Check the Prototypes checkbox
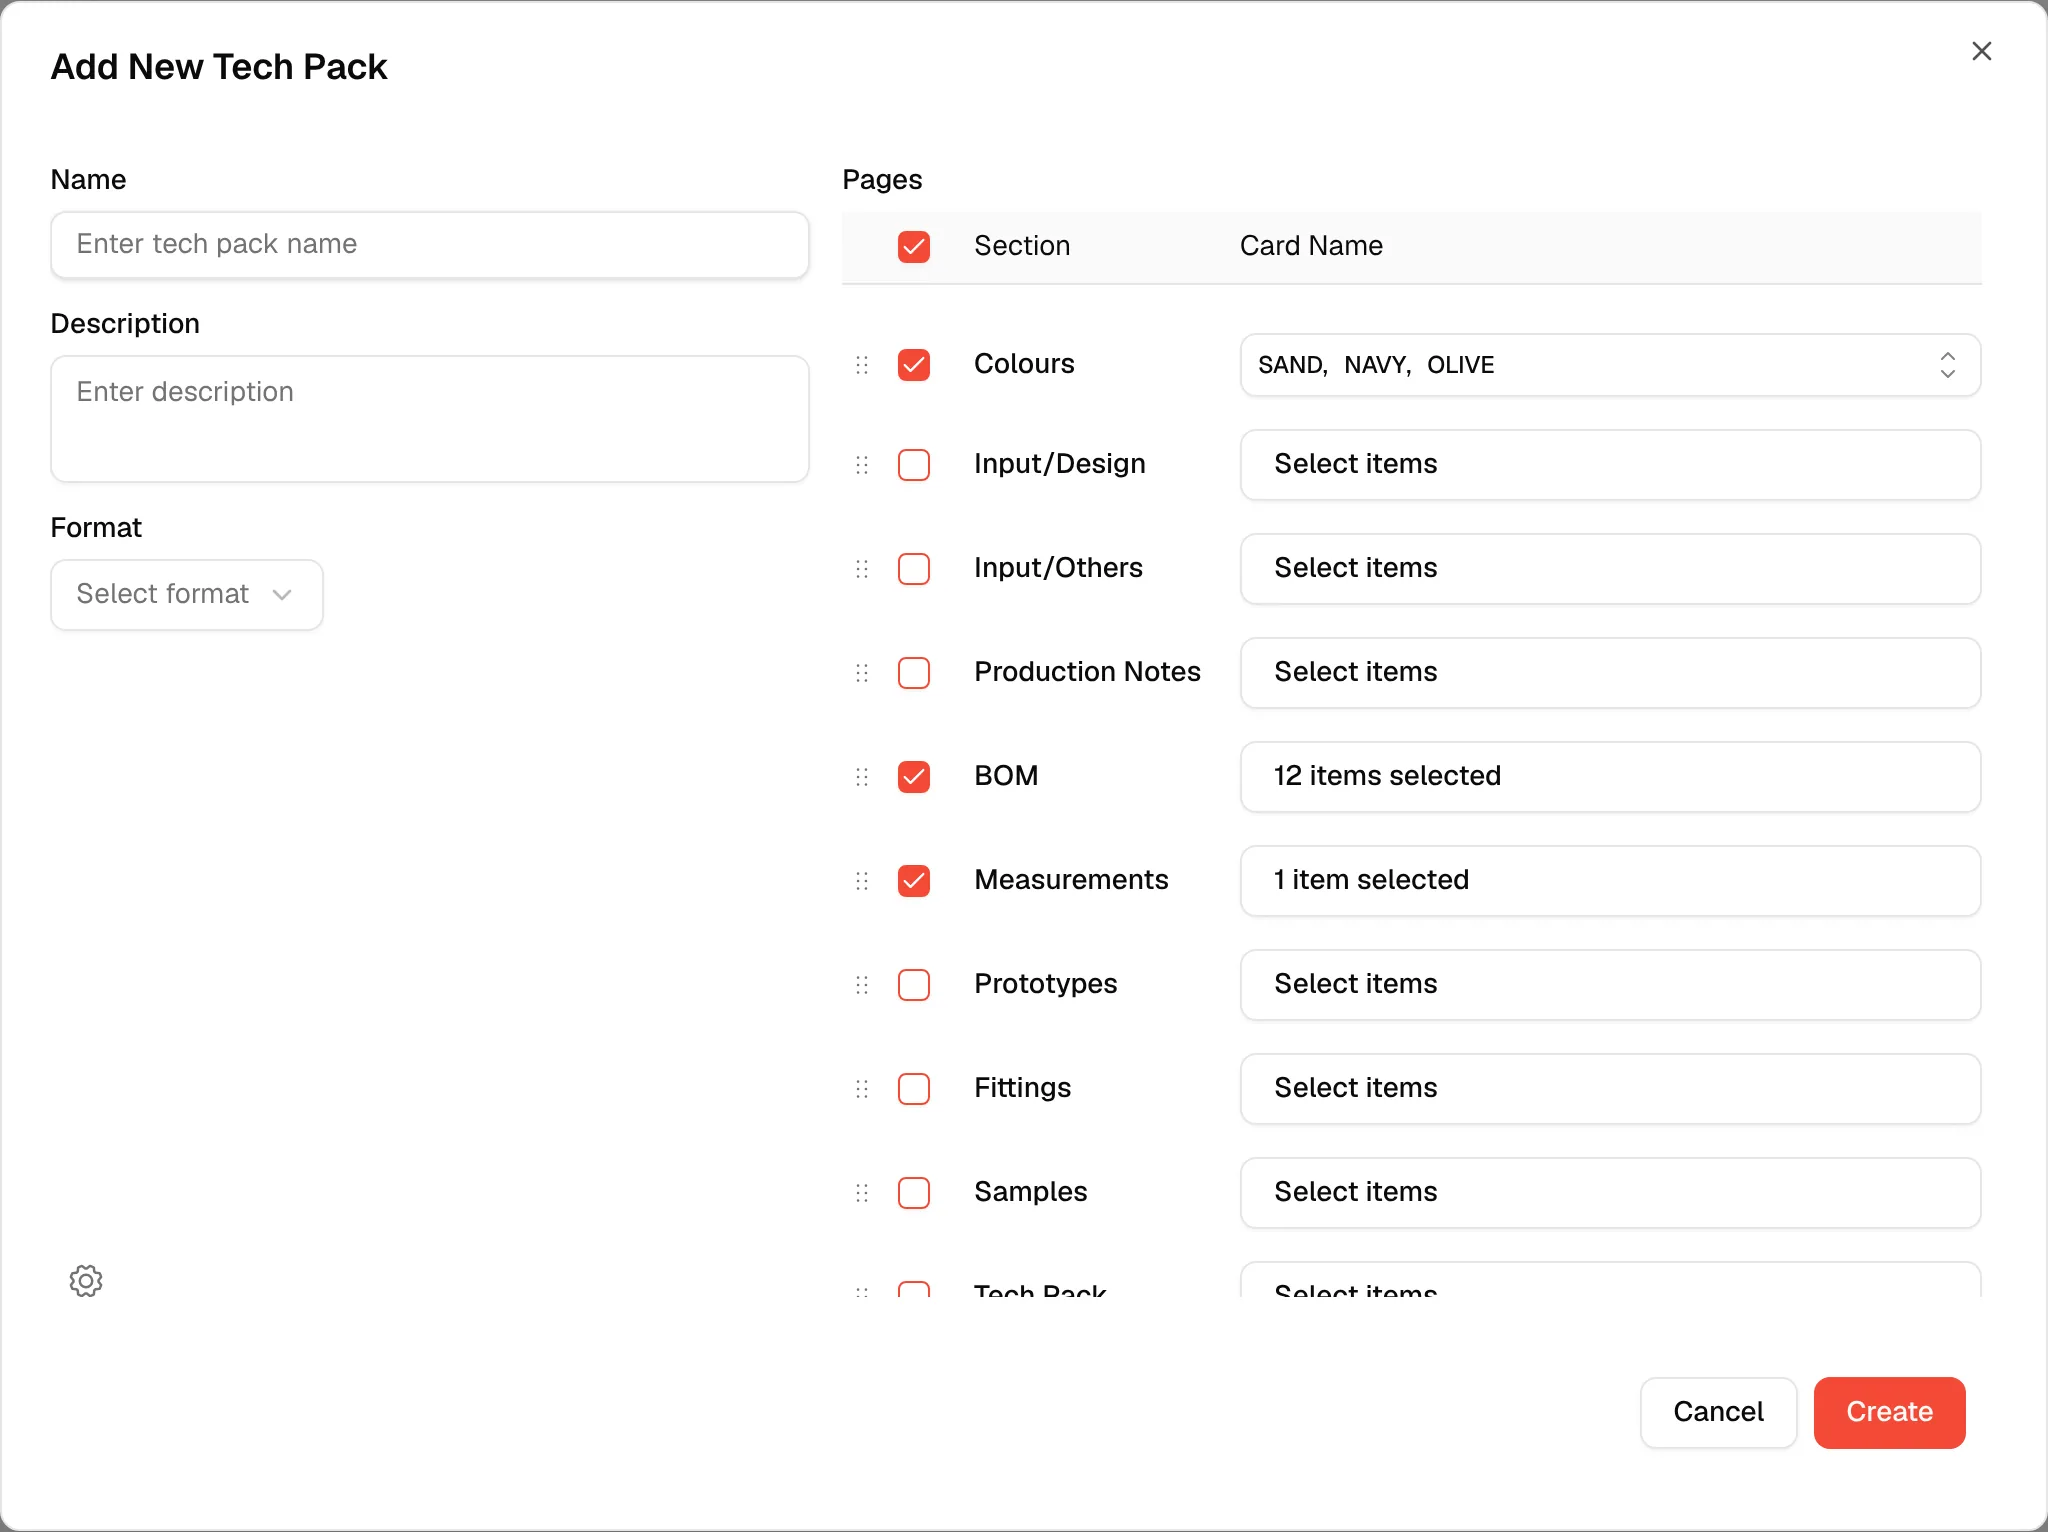Viewport: 2048px width, 1532px height. pyautogui.click(x=914, y=985)
